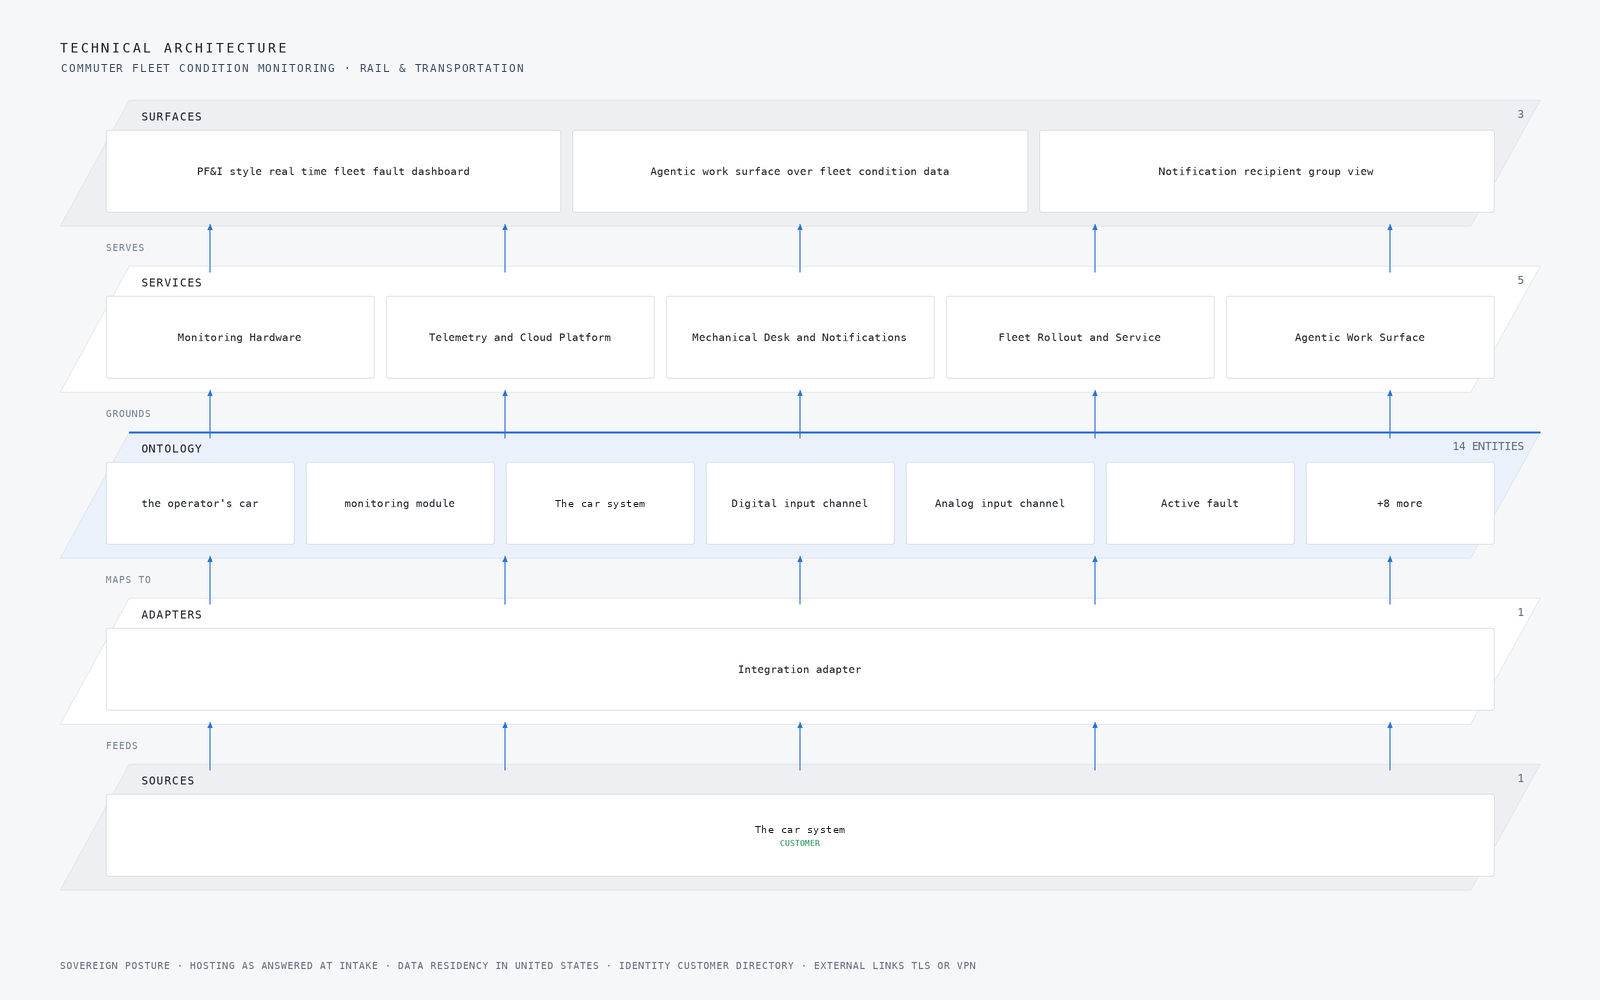Click the SERVICES layer heading
The image size is (1600, 1000).
[x=171, y=283]
